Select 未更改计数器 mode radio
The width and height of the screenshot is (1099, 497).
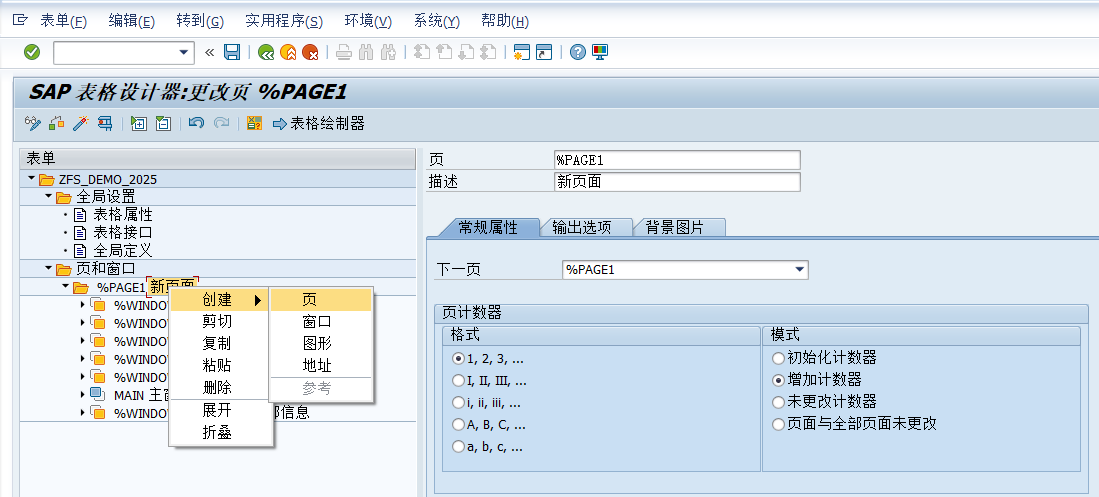tap(778, 402)
